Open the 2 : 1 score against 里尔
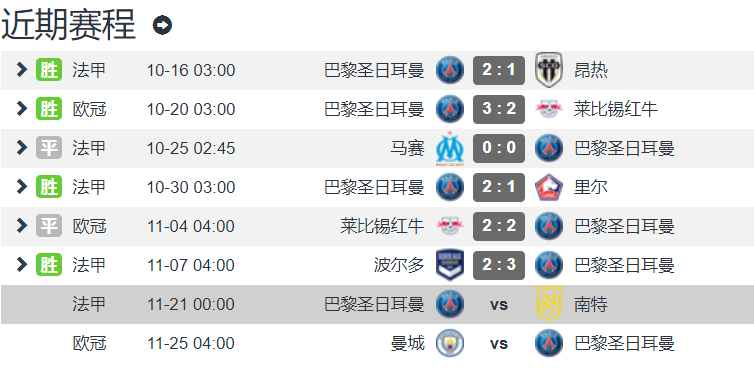754x370 pixels. [499, 187]
